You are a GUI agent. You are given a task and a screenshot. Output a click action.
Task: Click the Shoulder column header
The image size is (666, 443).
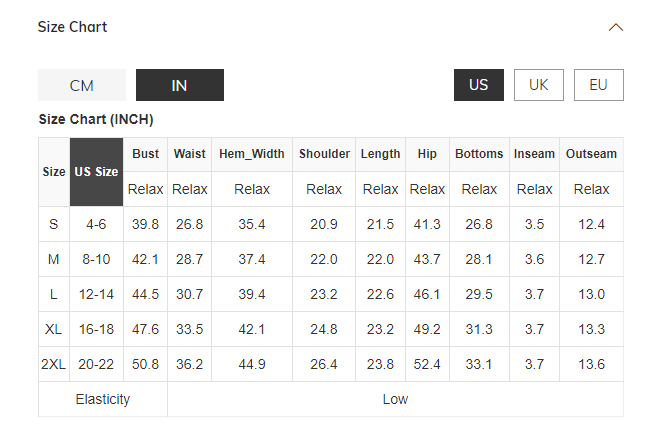coord(324,154)
